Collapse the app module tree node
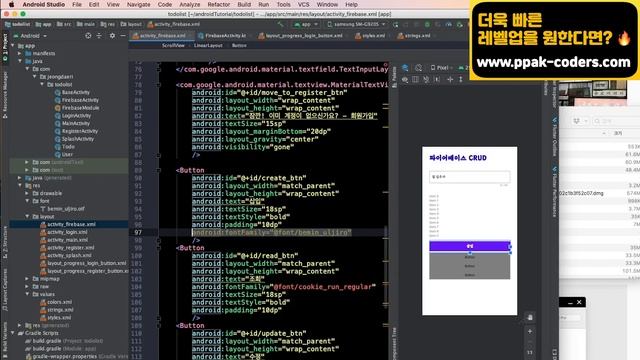 (x=13, y=46)
